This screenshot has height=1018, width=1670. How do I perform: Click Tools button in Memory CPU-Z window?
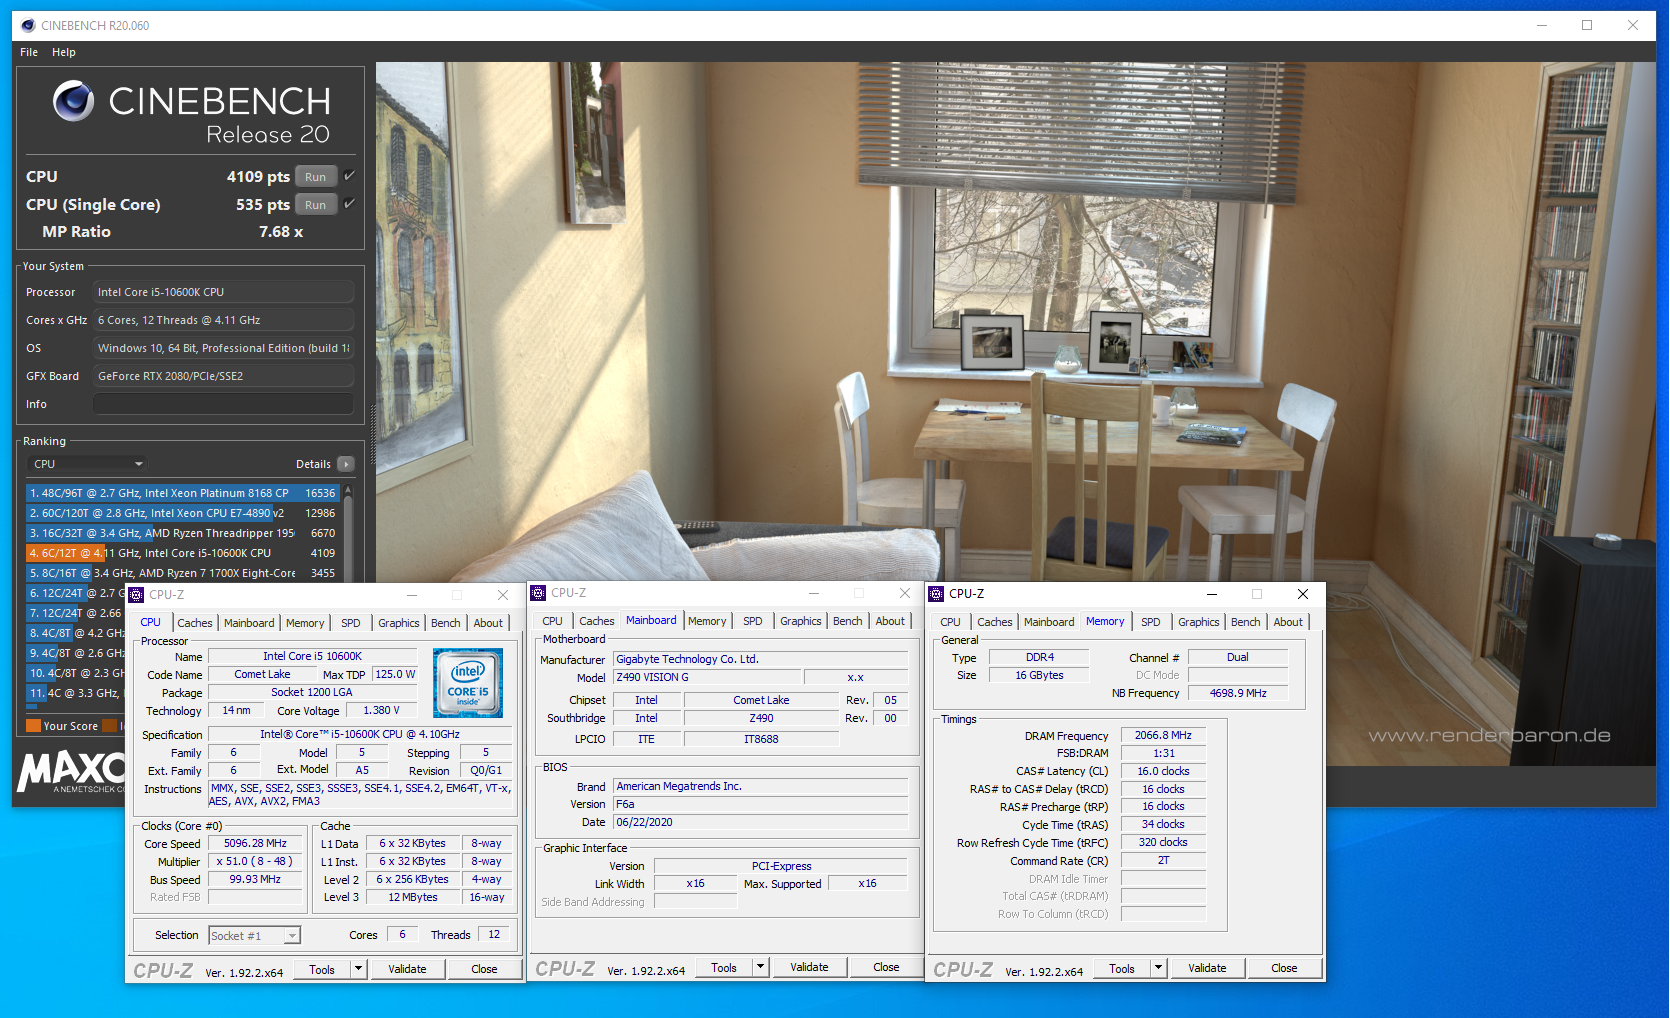(x=1122, y=968)
